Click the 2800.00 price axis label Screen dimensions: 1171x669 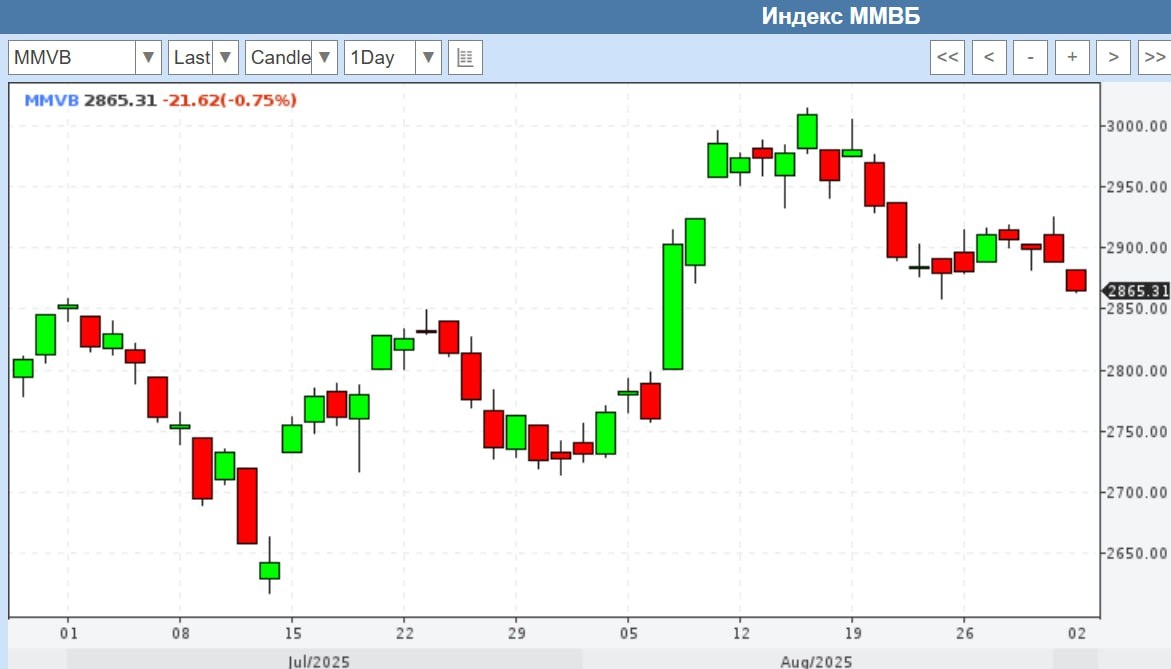(x=1137, y=370)
